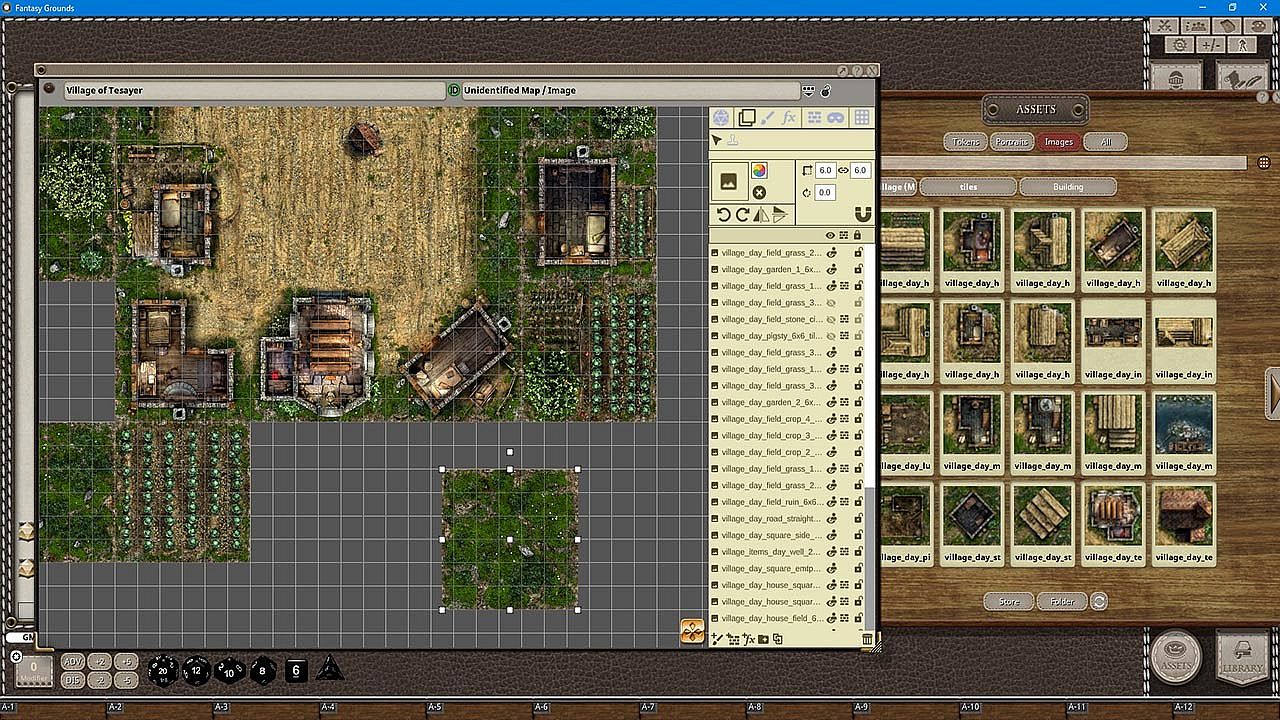
Task: Click the Store button
Action: click(1009, 601)
